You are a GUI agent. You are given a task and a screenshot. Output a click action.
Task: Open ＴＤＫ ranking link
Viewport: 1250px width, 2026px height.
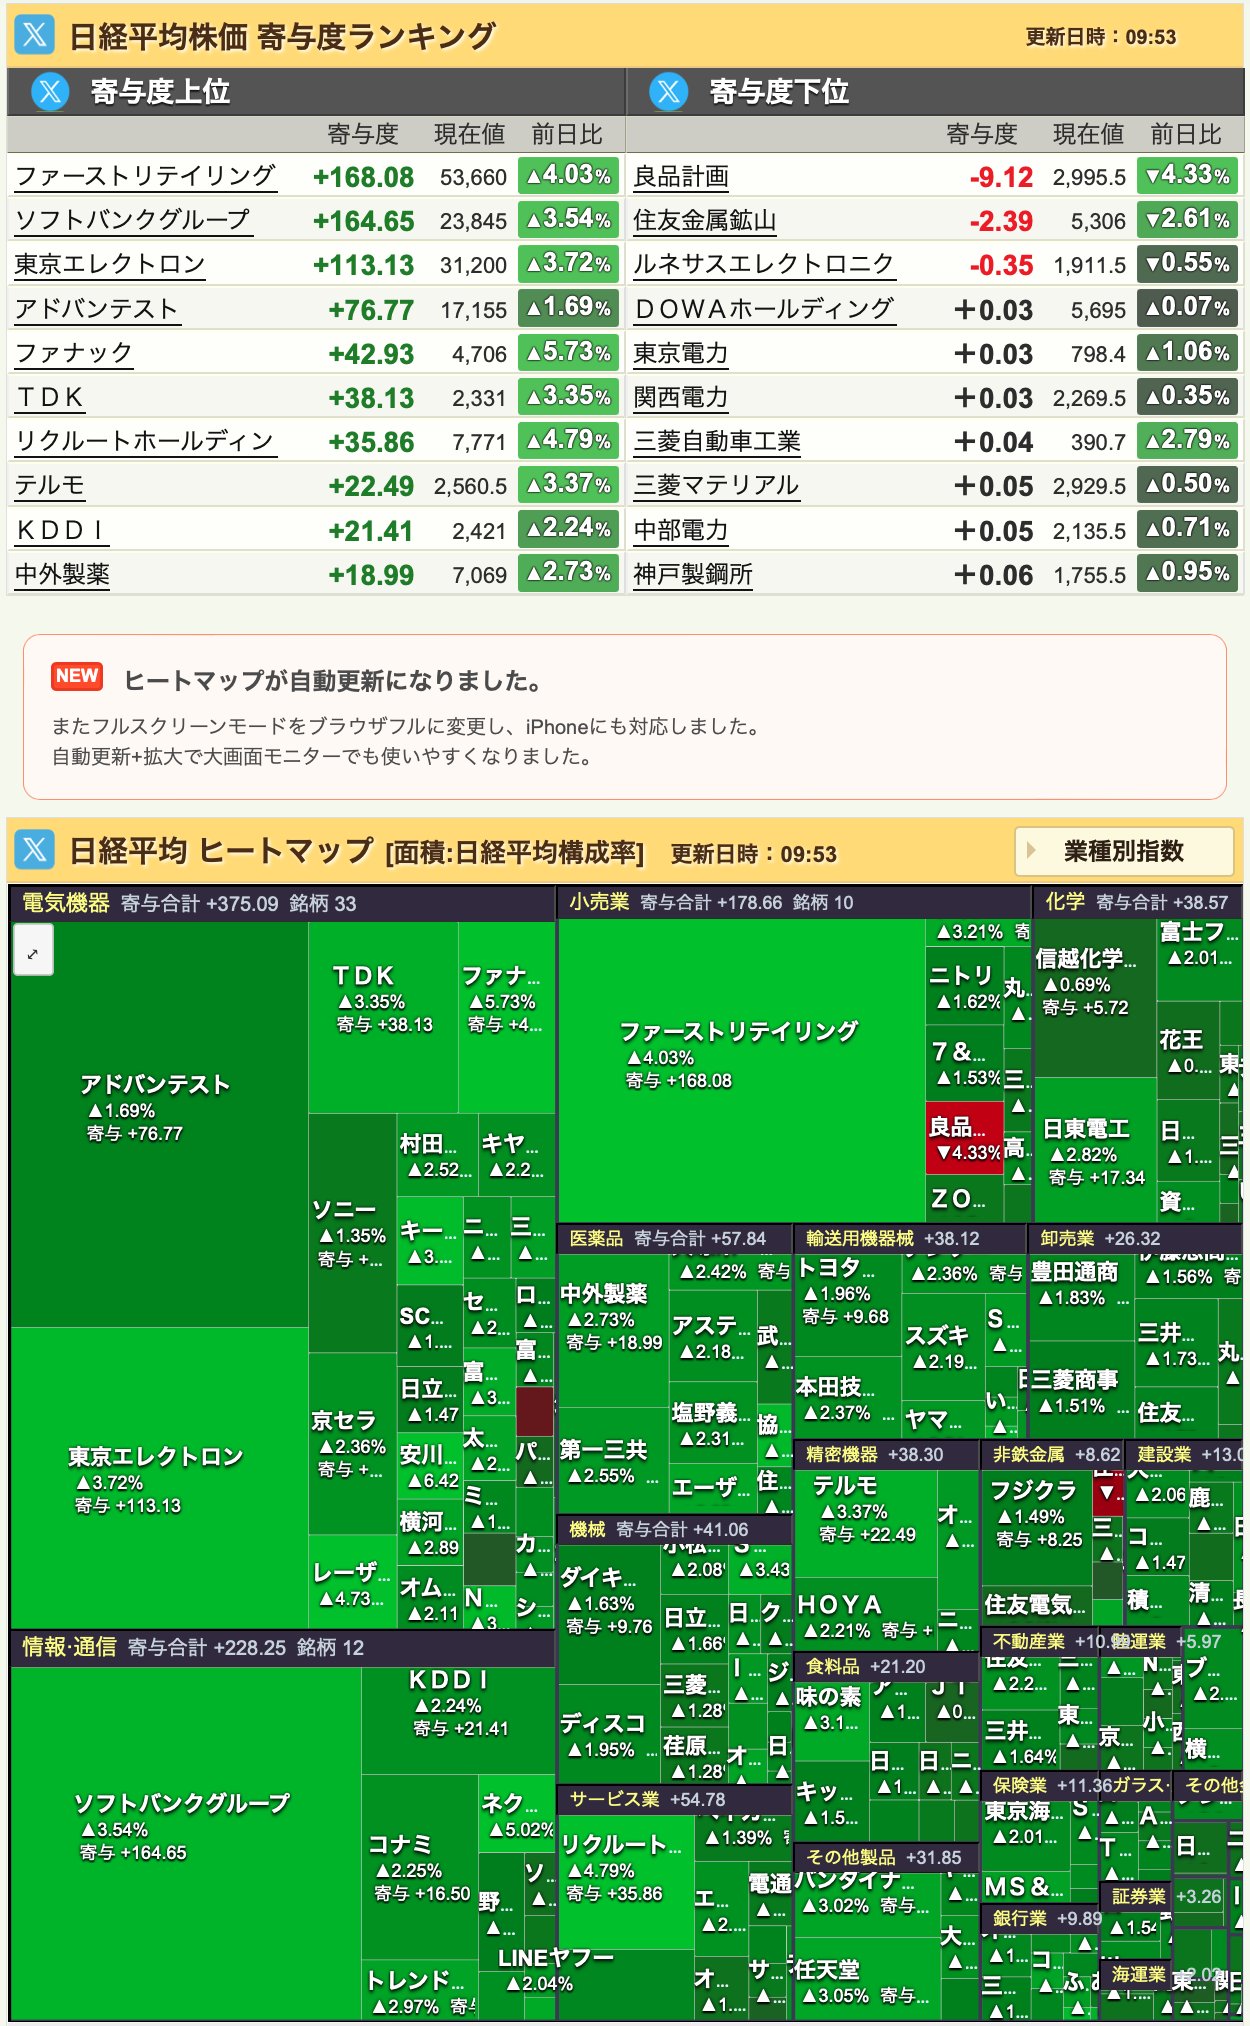pos(50,397)
